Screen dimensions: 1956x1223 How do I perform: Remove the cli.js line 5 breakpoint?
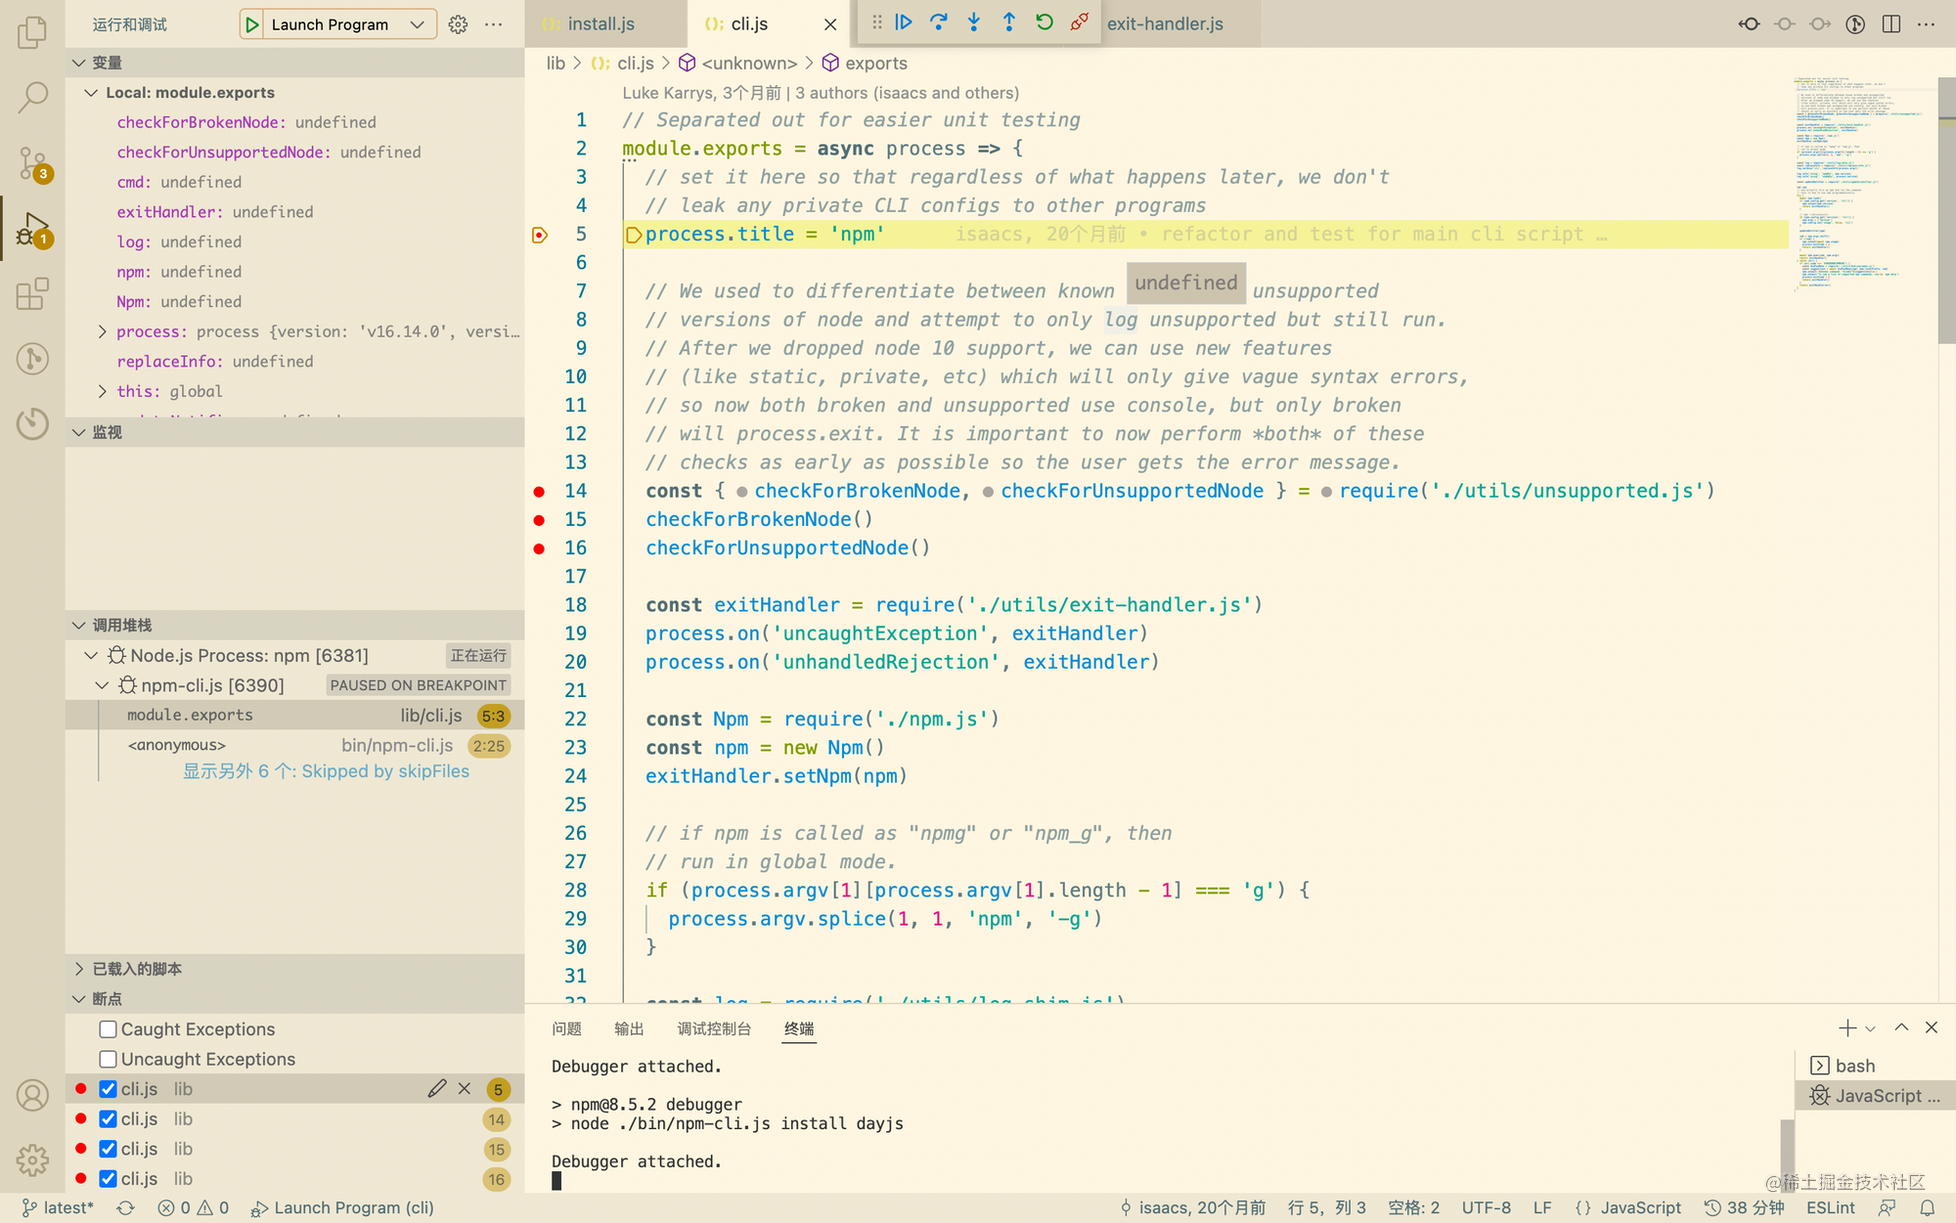click(465, 1089)
